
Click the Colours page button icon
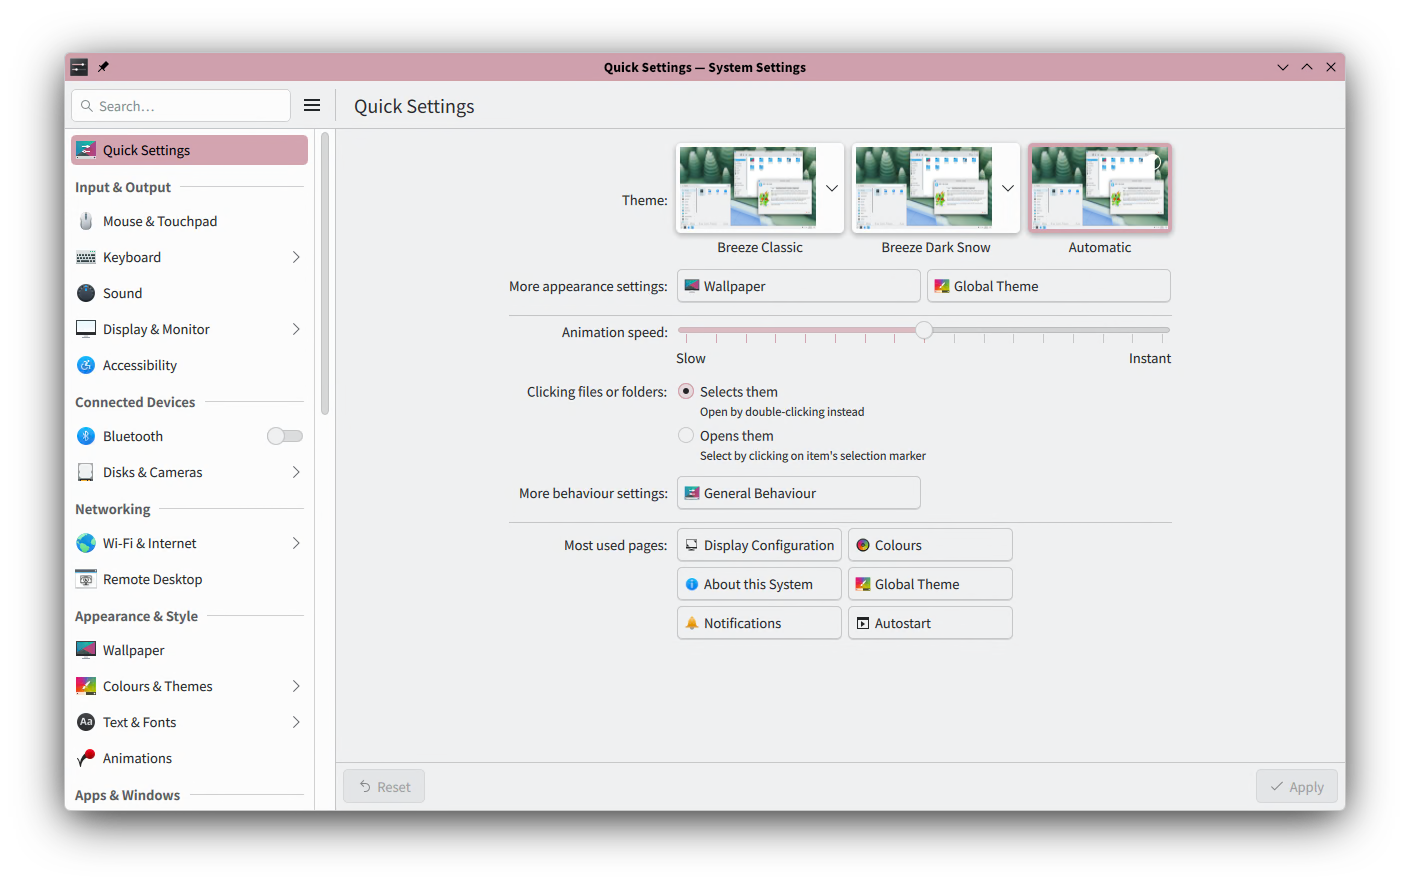click(863, 545)
